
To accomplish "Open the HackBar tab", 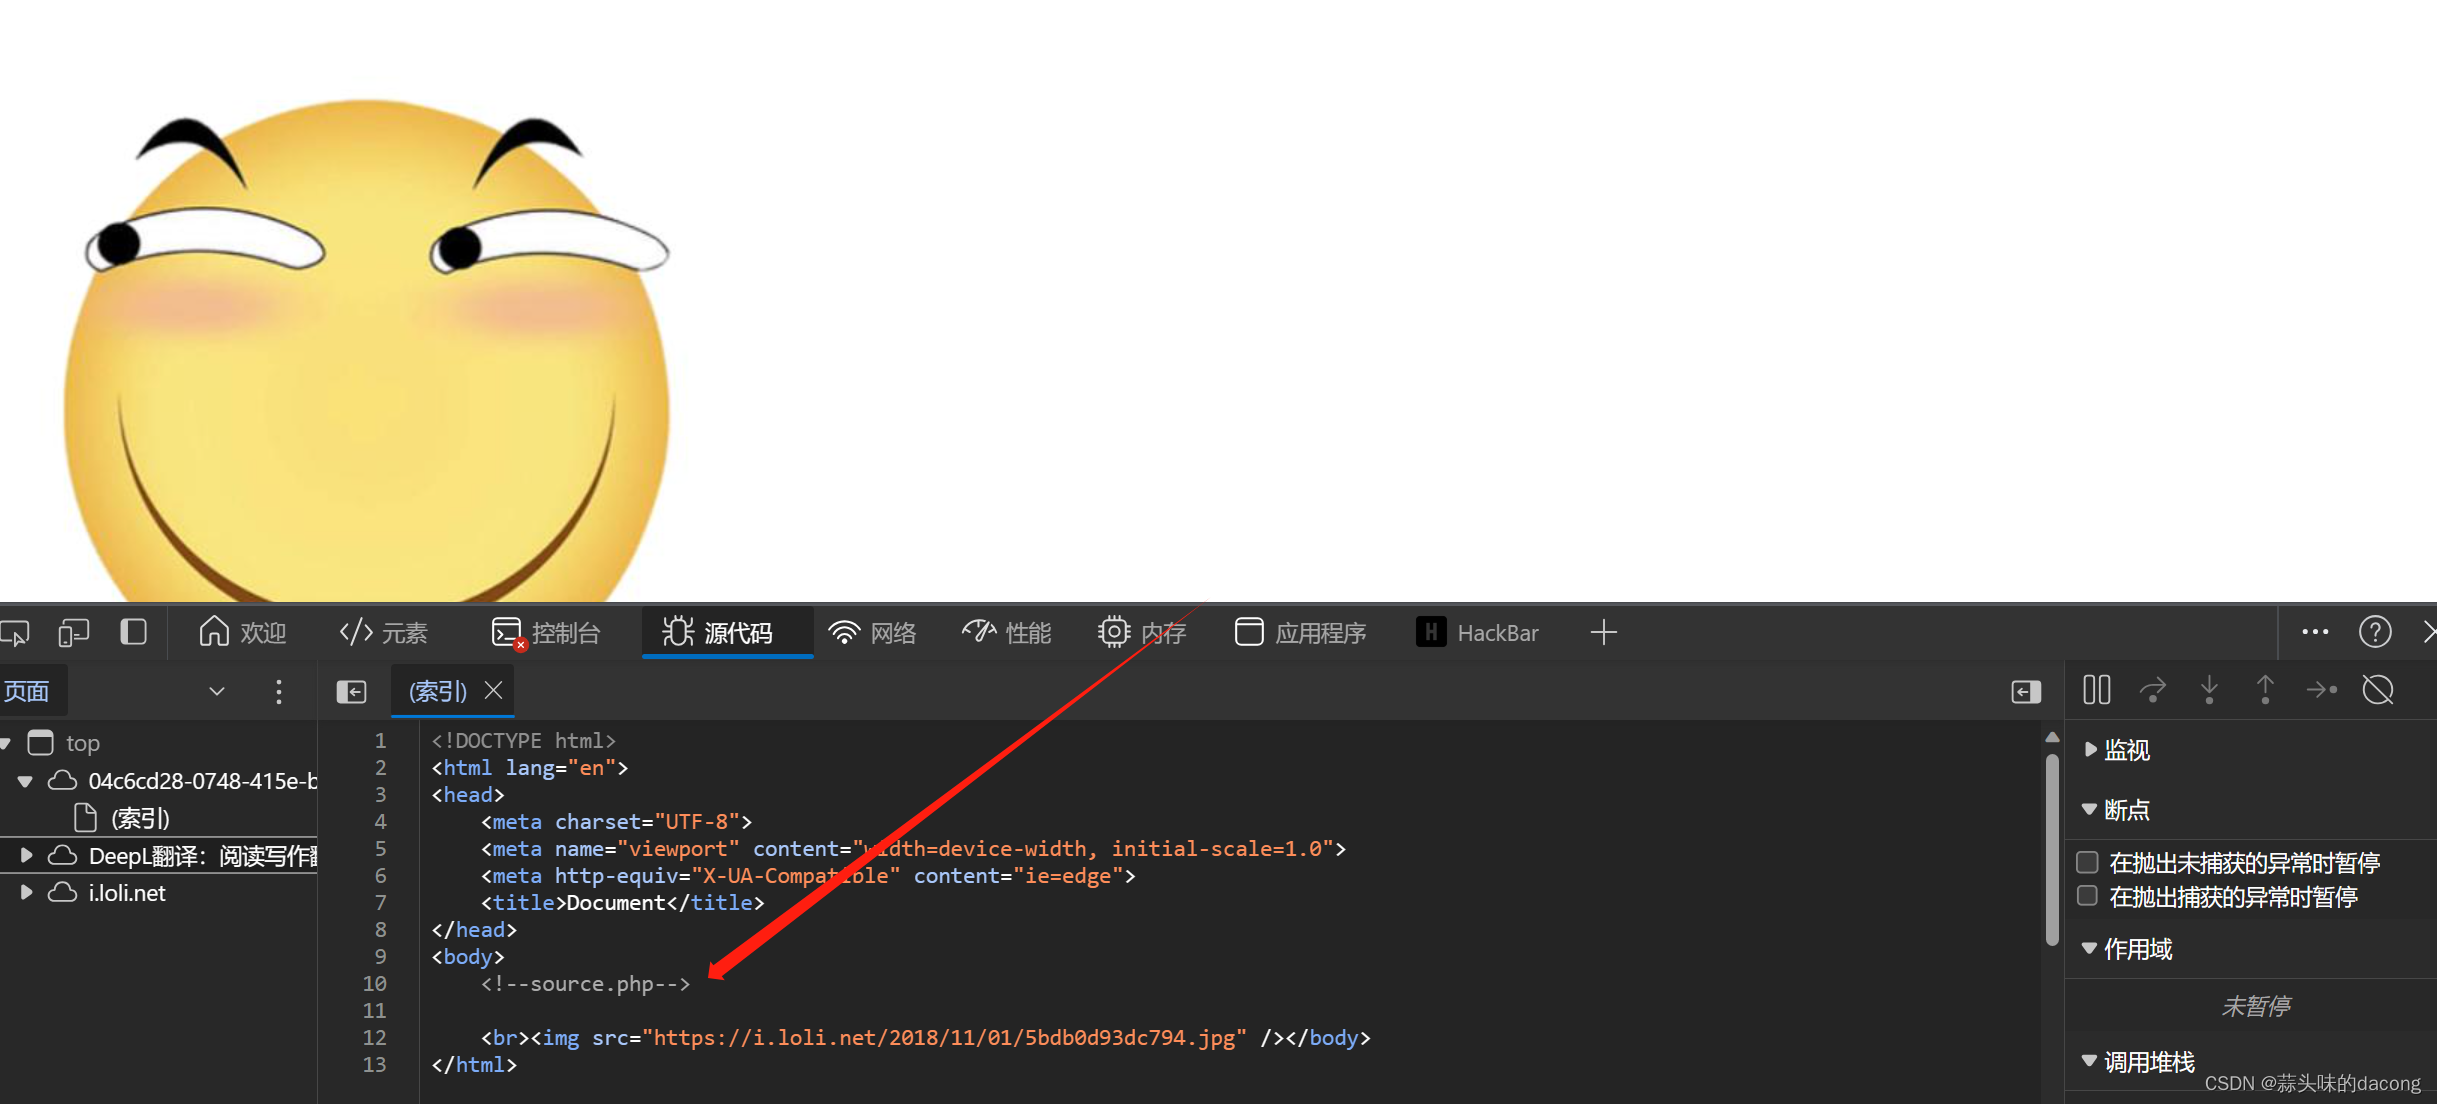I will (1478, 633).
